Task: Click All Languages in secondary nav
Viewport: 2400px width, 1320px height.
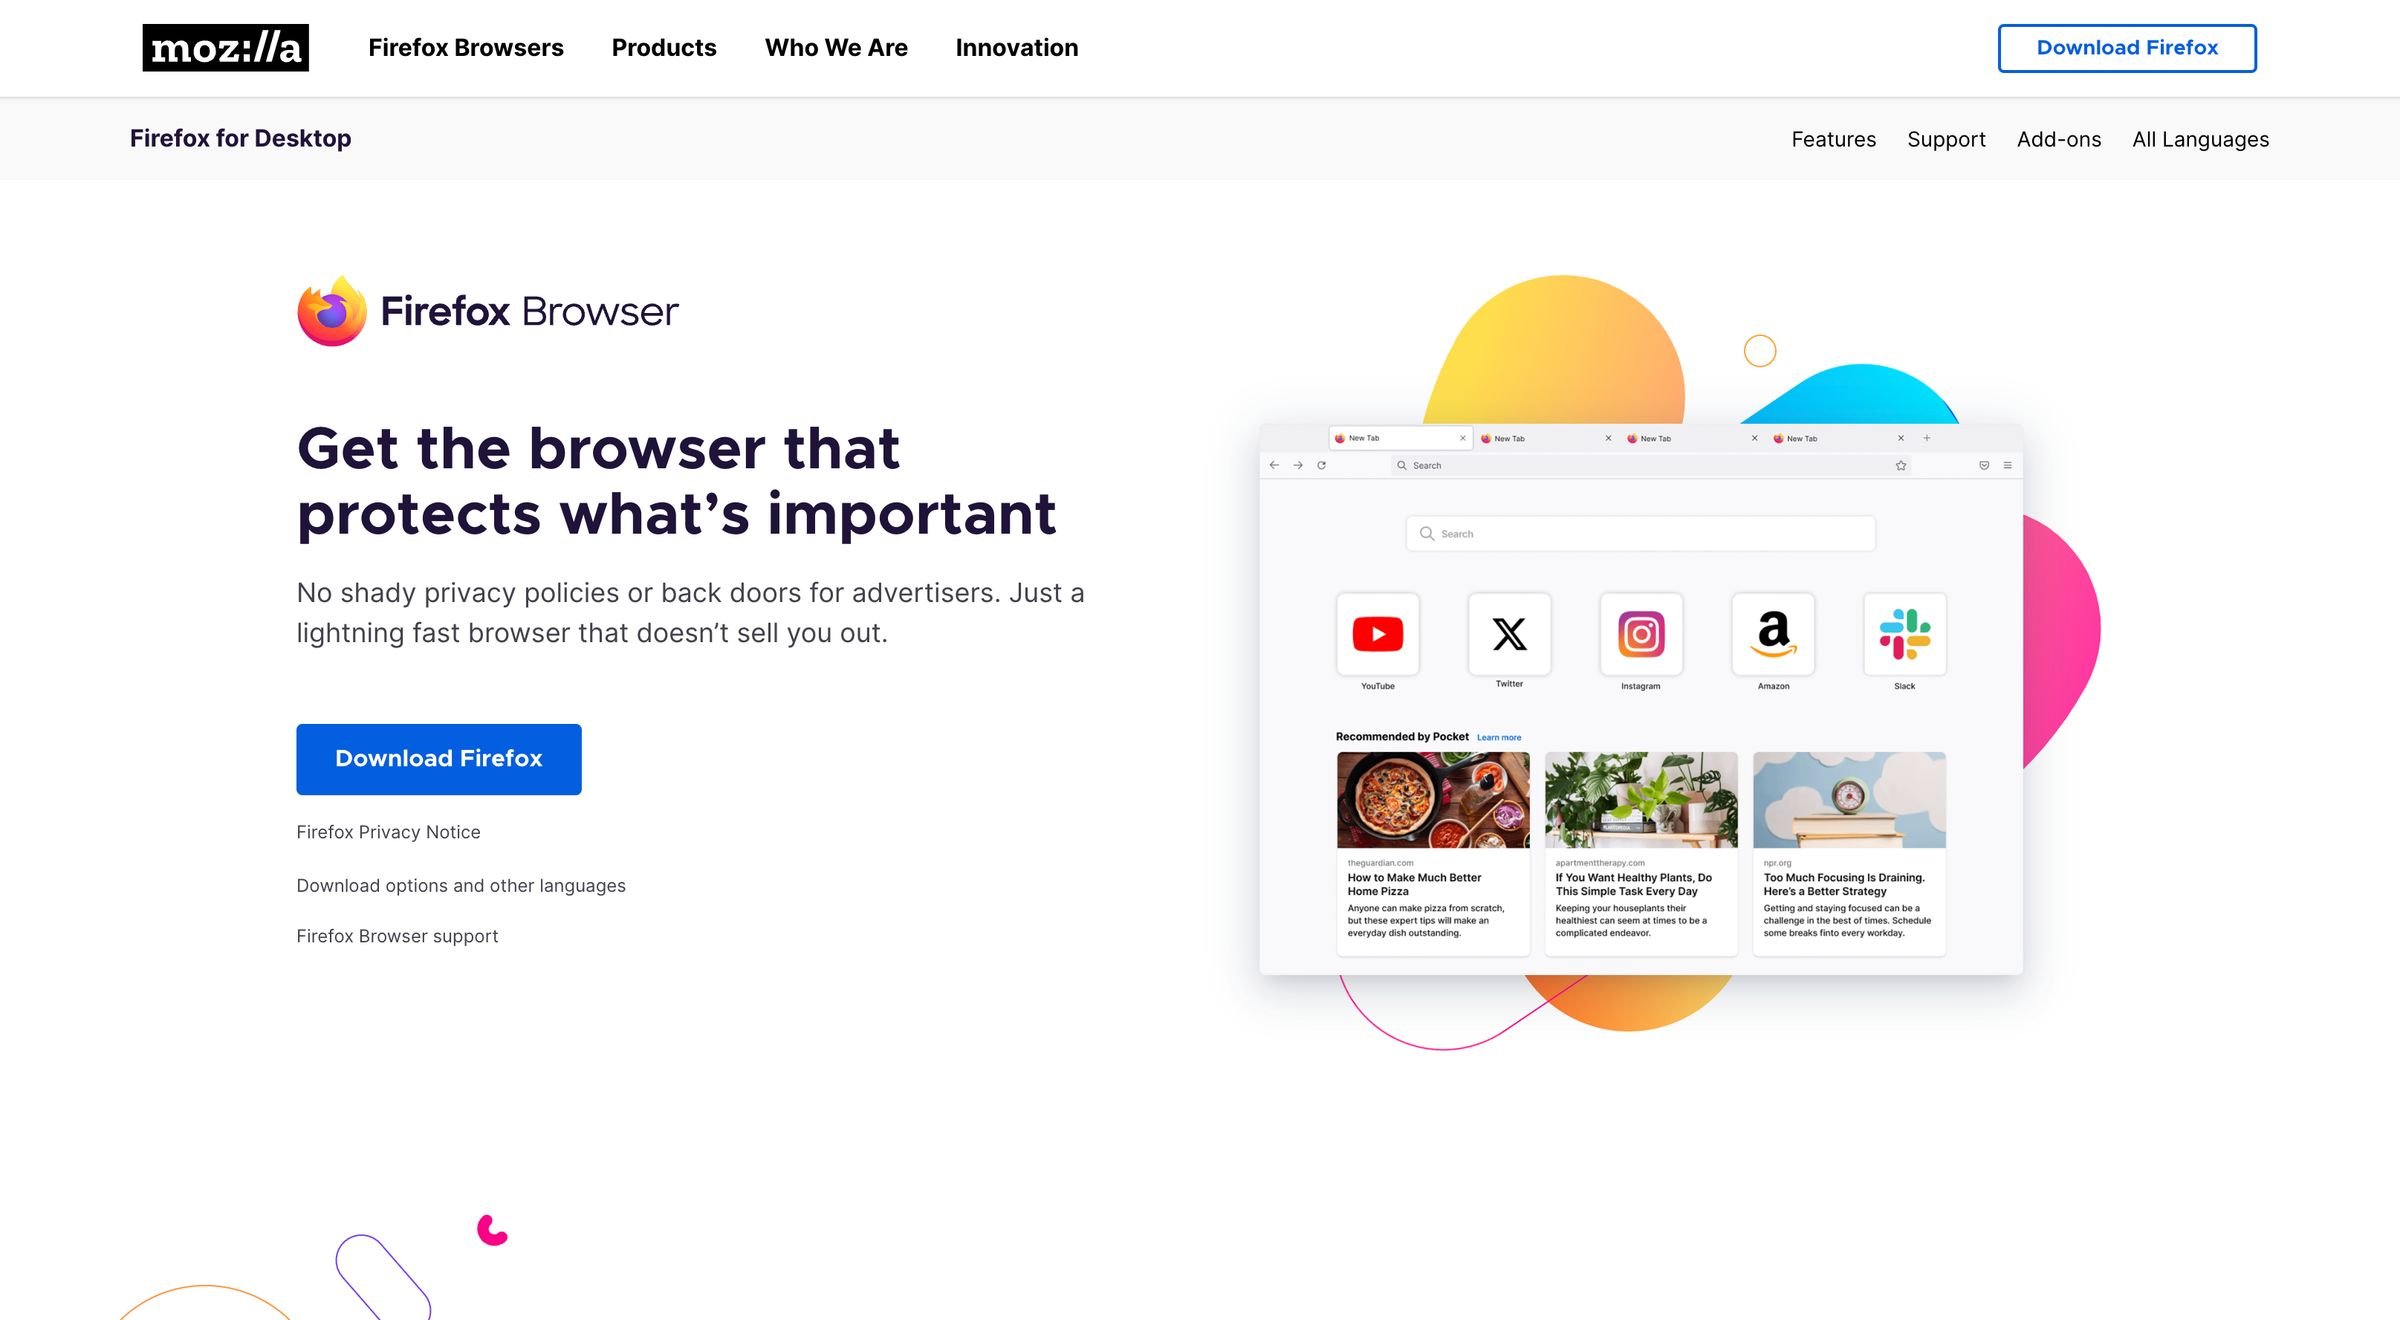Action: [x=2202, y=138]
